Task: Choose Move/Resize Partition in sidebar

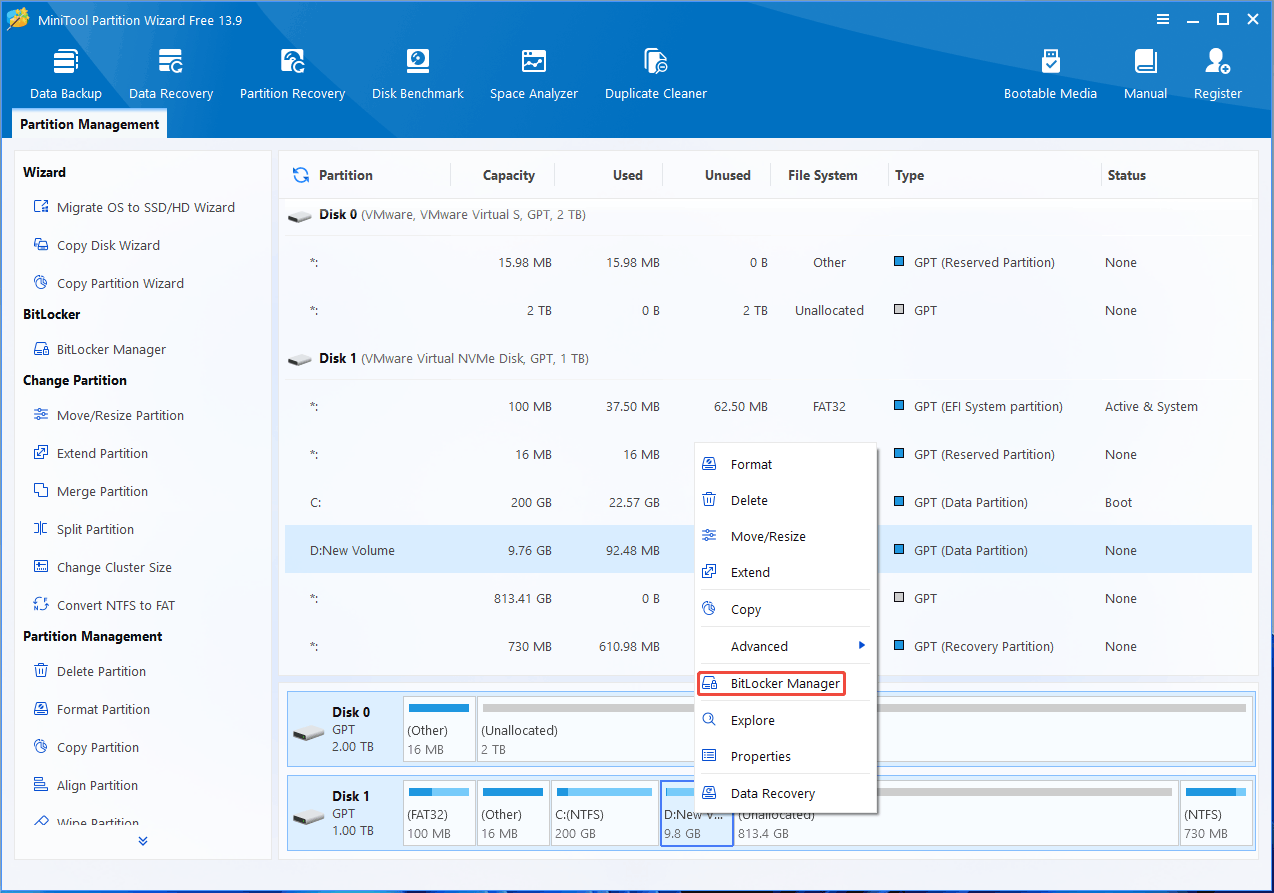Action: tap(108, 415)
